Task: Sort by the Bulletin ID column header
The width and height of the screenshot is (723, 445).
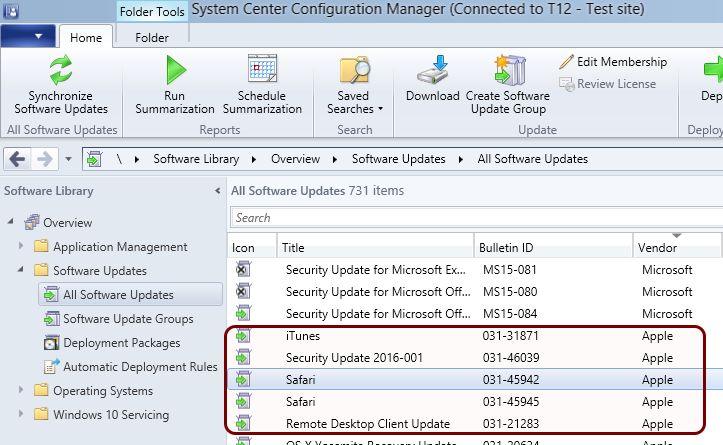Action: coord(553,248)
